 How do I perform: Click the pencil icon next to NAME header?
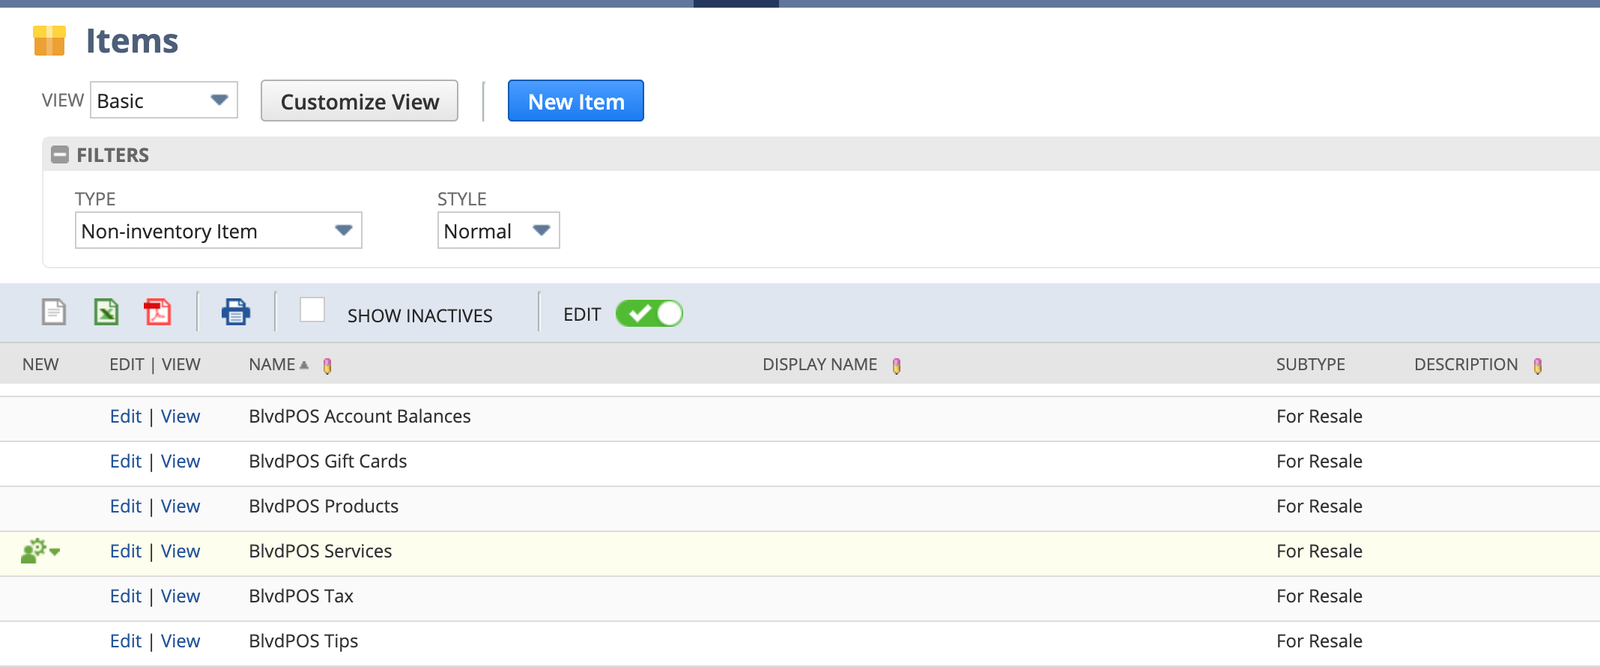(327, 366)
